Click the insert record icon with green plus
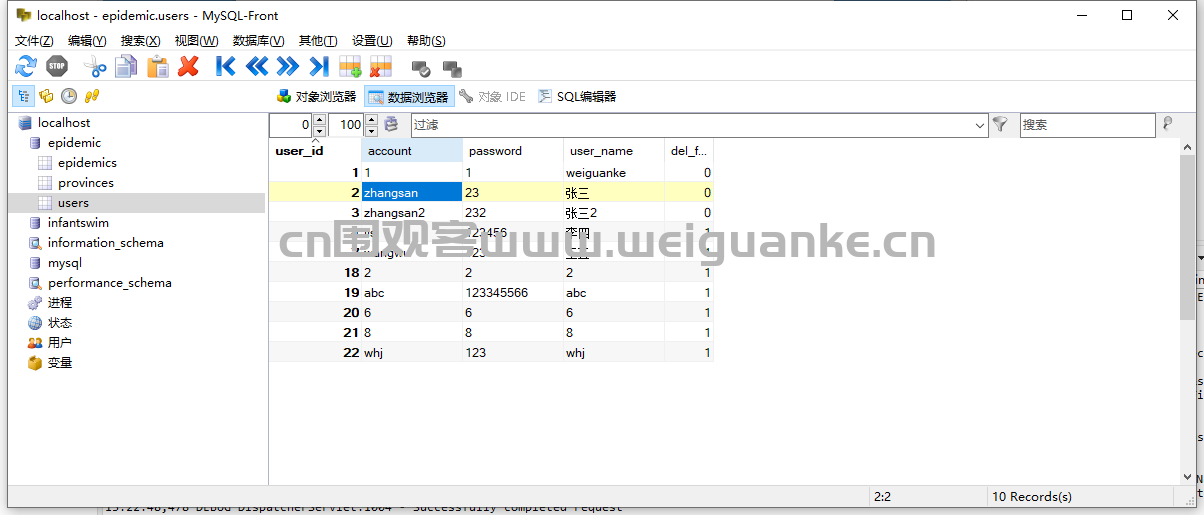The image size is (1204, 515). tap(350, 67)
